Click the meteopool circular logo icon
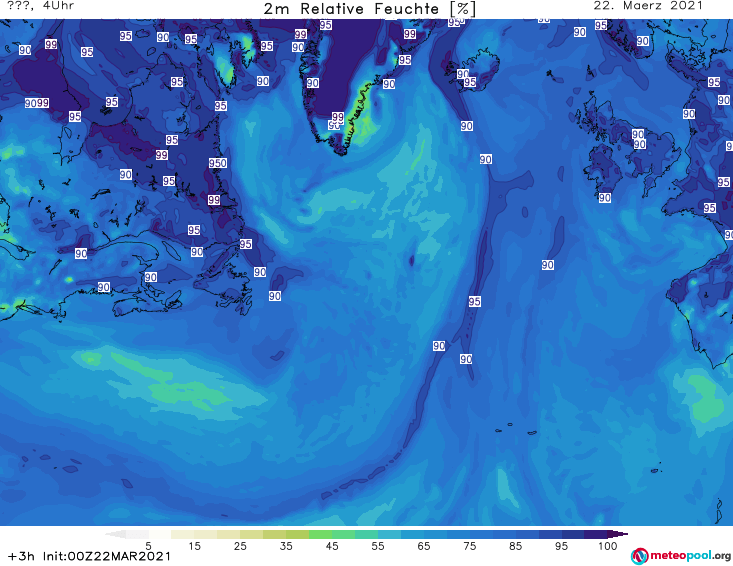The image size is (733, 566). [x=639, y=556]
